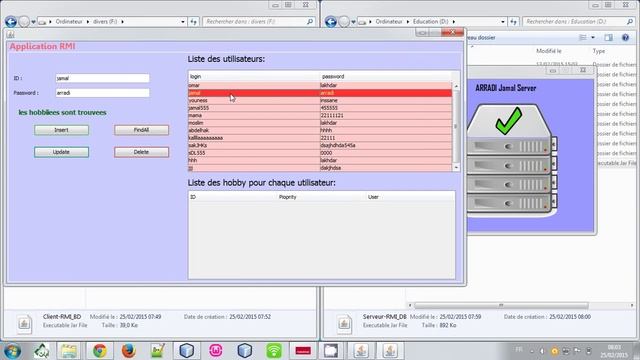
Task: Click the password cell '22111121'
Action: tap(386, 116)
